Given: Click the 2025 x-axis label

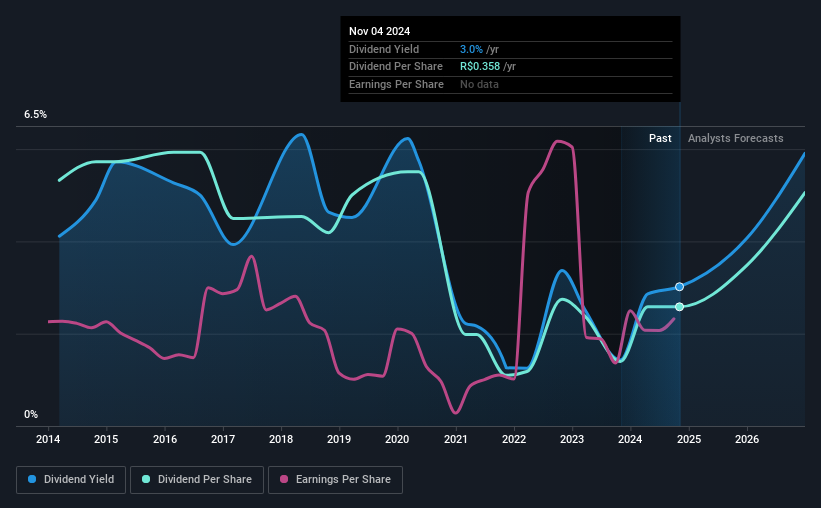Looking at the screenshot, I should coord(689,439).
